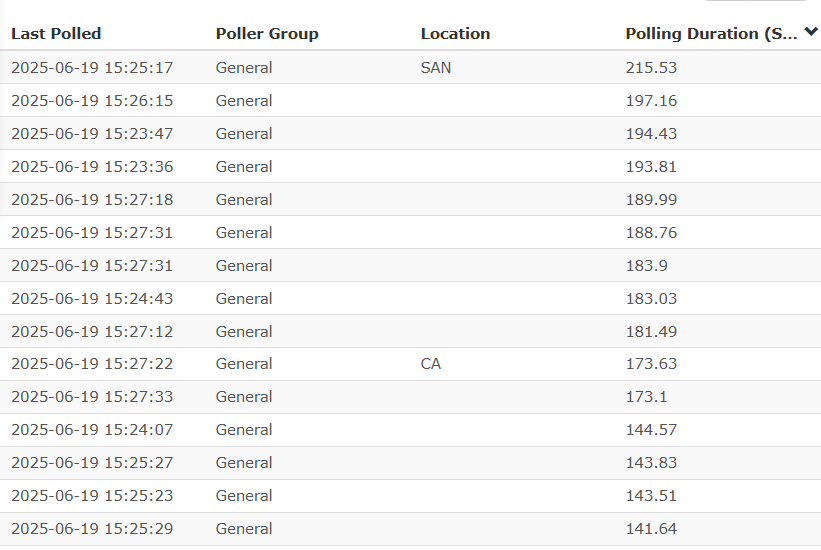Select the row with duration 189.99
Image resolution: width=821 pixels, height=550 pixels.
pos(410,200)
